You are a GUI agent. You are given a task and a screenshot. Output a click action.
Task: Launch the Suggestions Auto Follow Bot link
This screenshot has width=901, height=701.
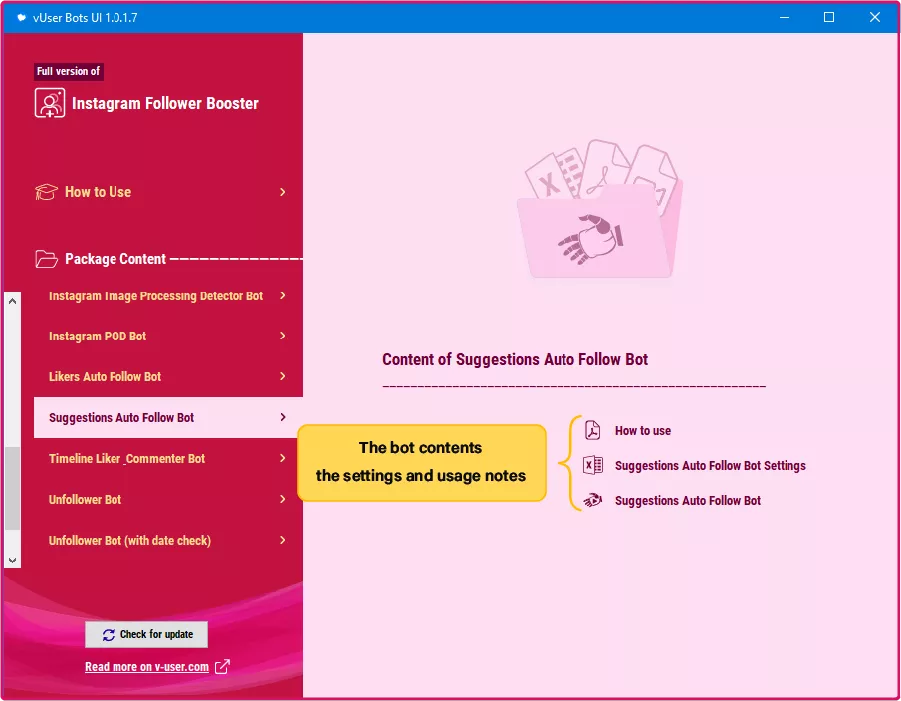[687, 500]
